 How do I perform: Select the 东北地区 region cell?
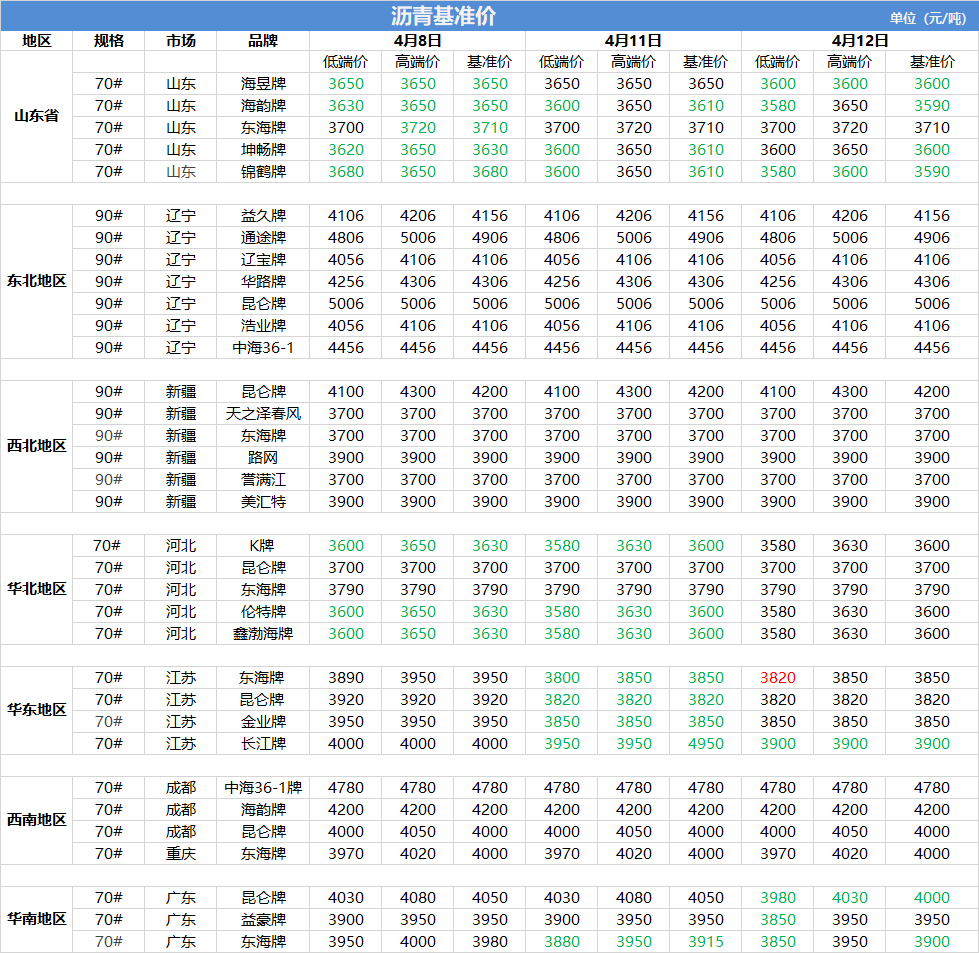[36, 281]
